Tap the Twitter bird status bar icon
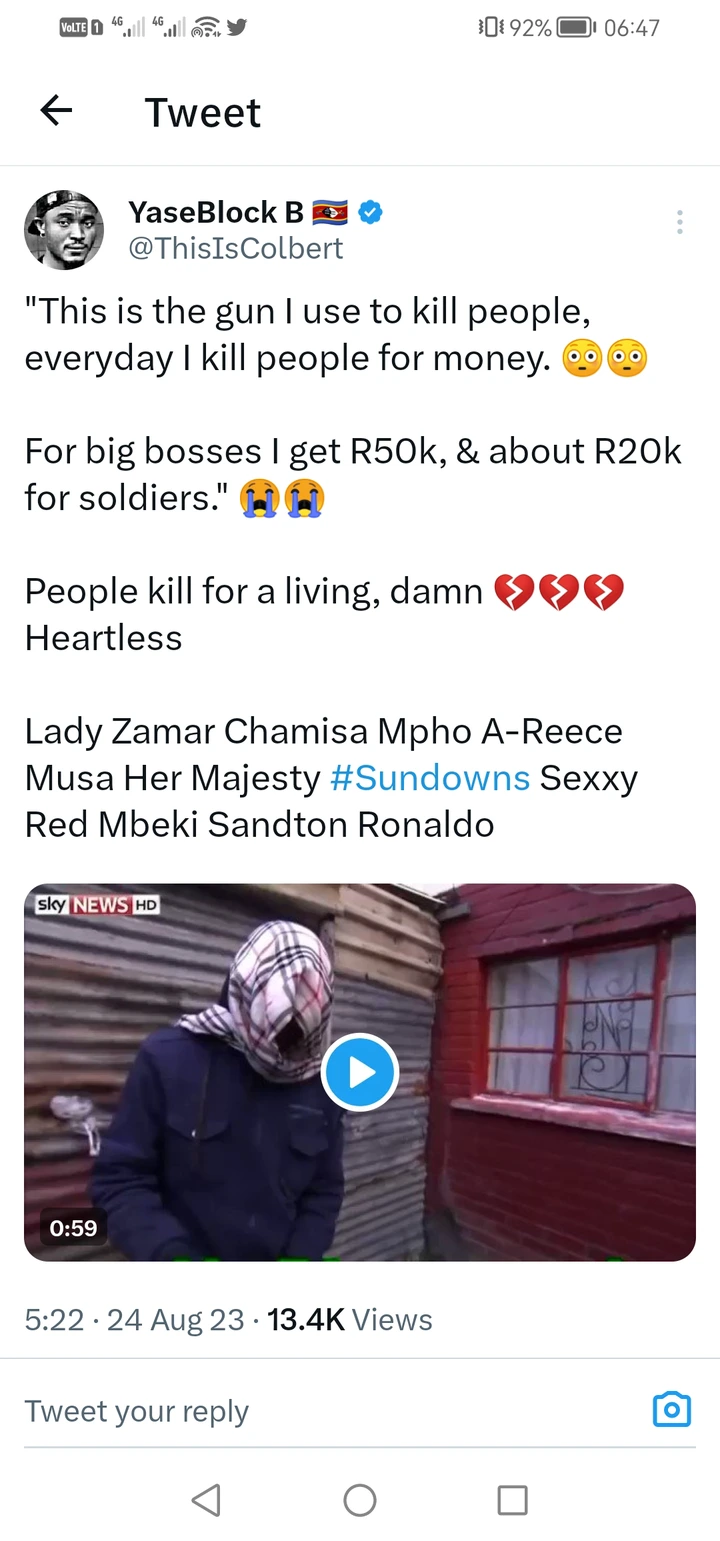Screen dimensions: 720x1541 tap(236, 28)
